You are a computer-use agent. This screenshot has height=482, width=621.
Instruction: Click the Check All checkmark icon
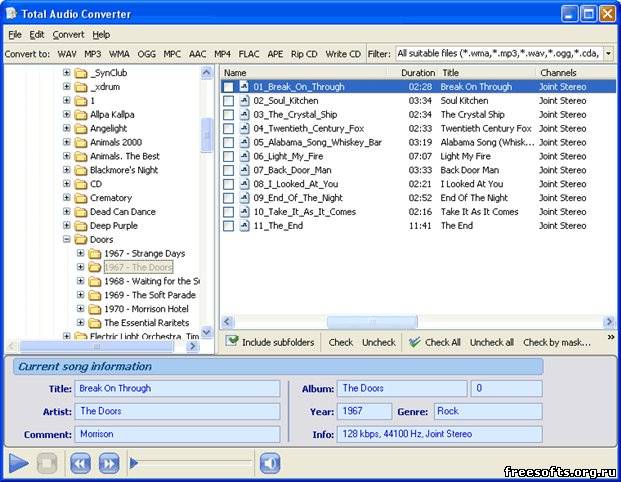(414, 342)
